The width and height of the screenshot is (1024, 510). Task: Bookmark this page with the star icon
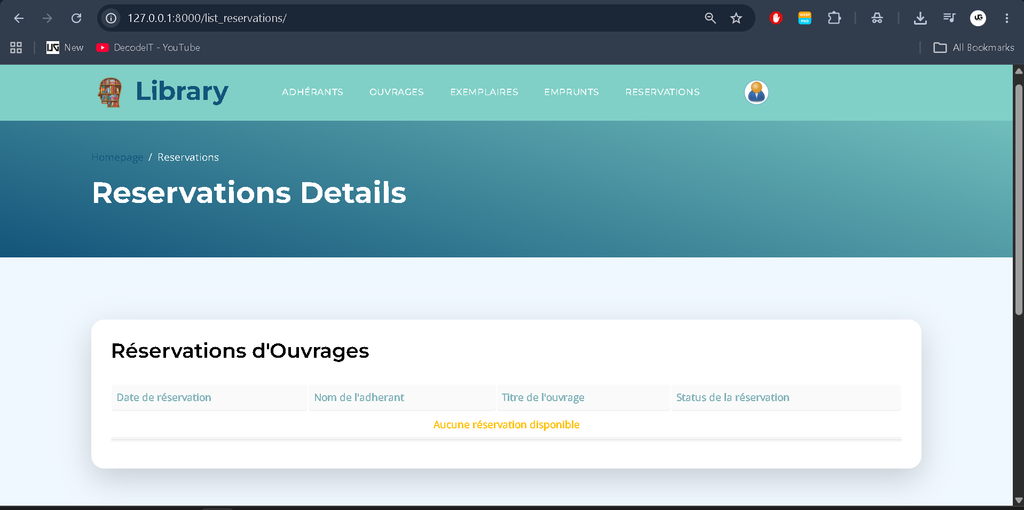click(736, 18)
